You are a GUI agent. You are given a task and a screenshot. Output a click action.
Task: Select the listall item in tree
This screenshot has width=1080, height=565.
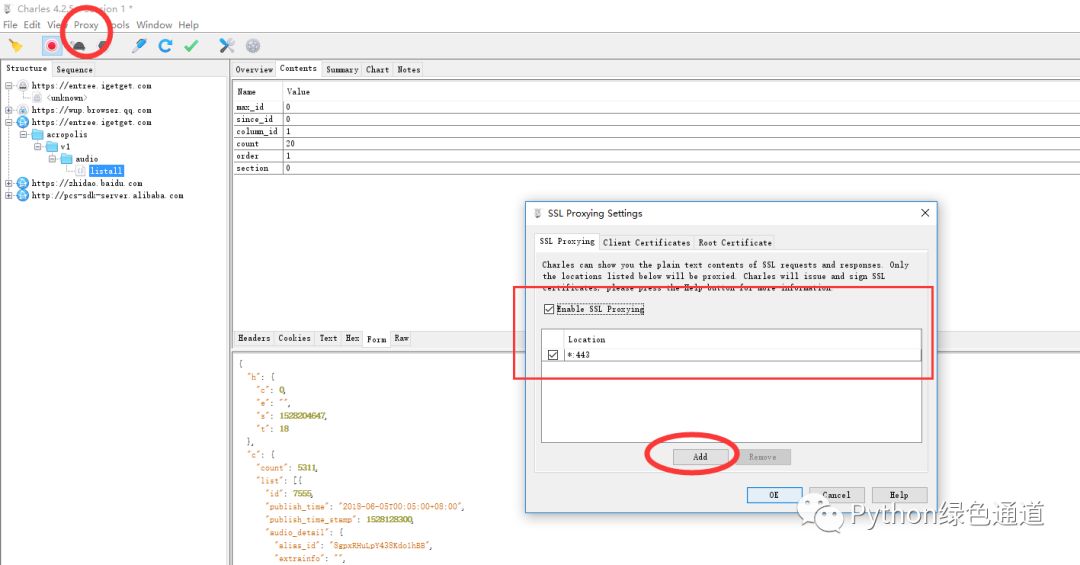(x=106, y=171)
